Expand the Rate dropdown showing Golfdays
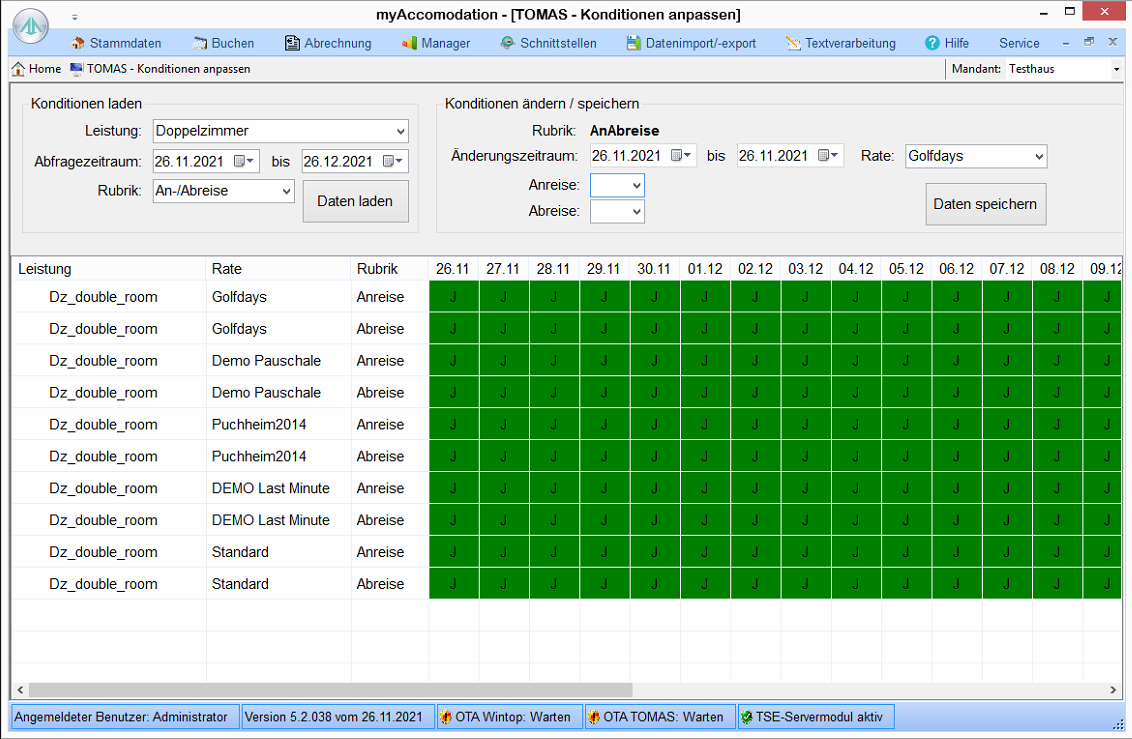This screenshot has width=1132, height=739. tap(1038, 156)
